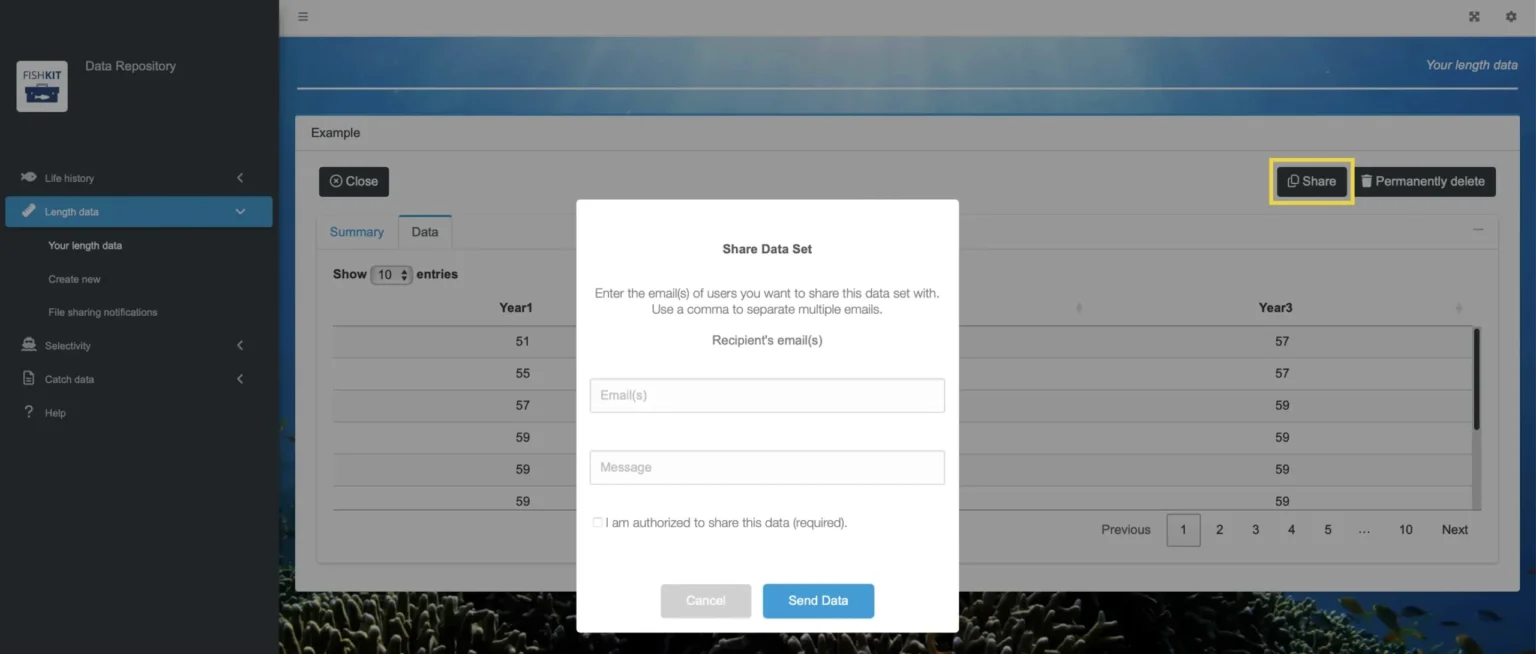This screenshot has height=654, width=1536.
Task: Click the Selectivity boat icon
Action: [28, 345]
